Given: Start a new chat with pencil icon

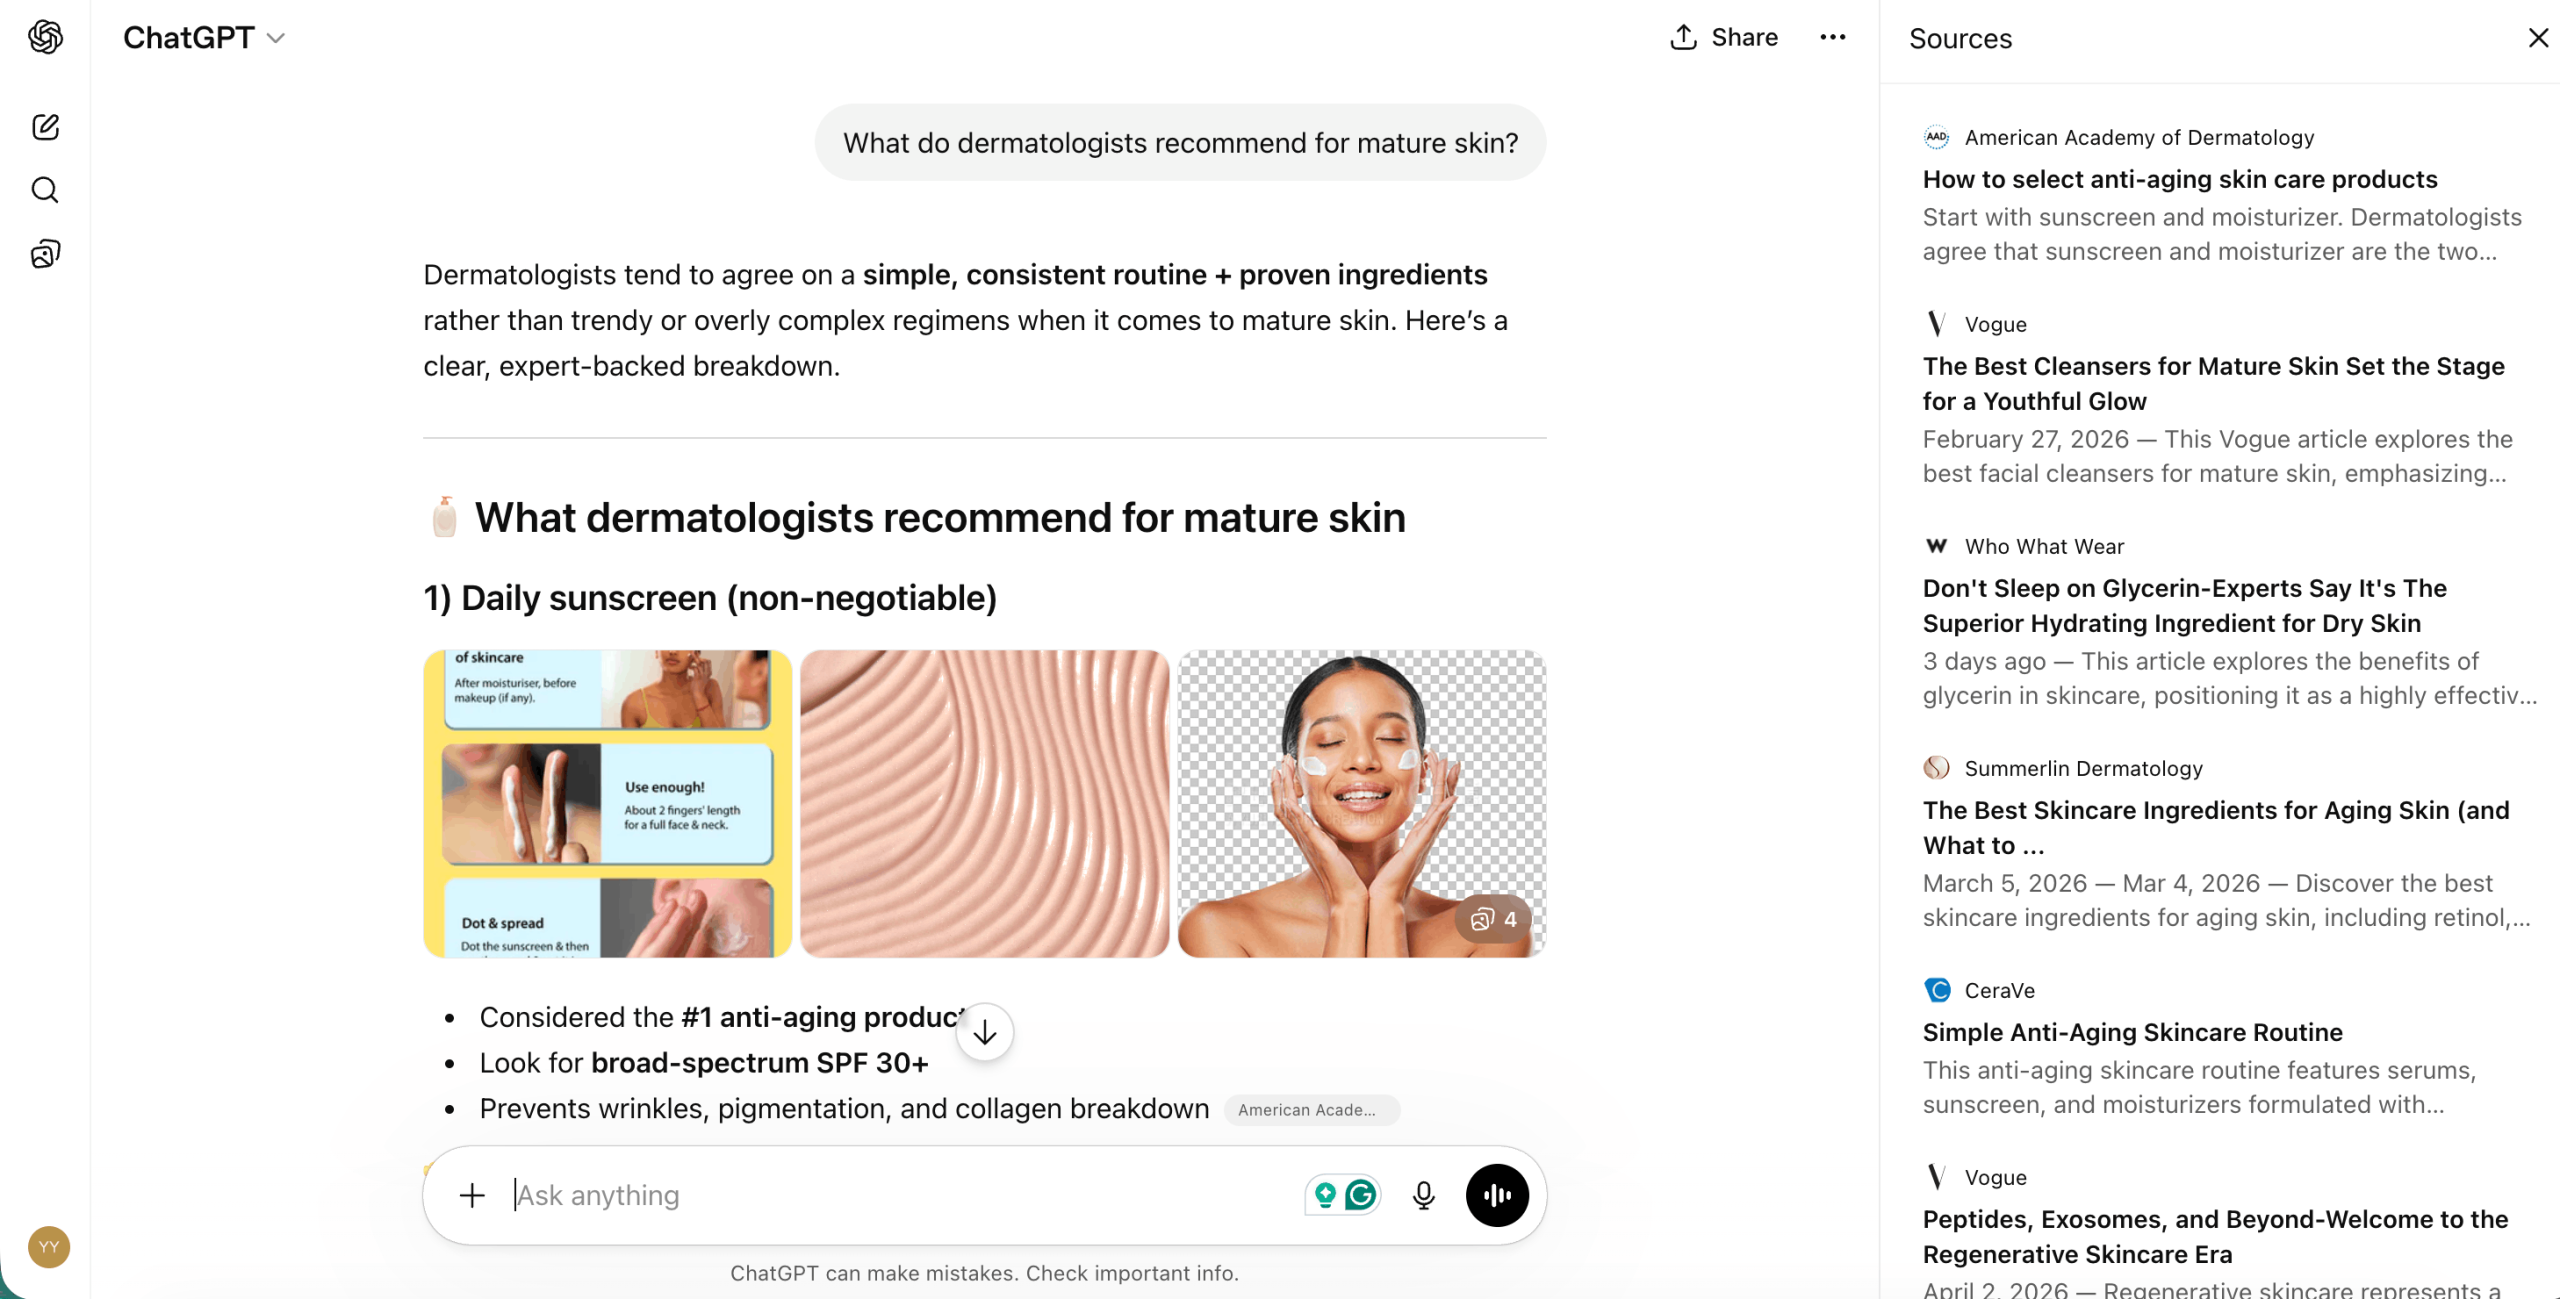Looking at the screenshot, I should (45, 127).
